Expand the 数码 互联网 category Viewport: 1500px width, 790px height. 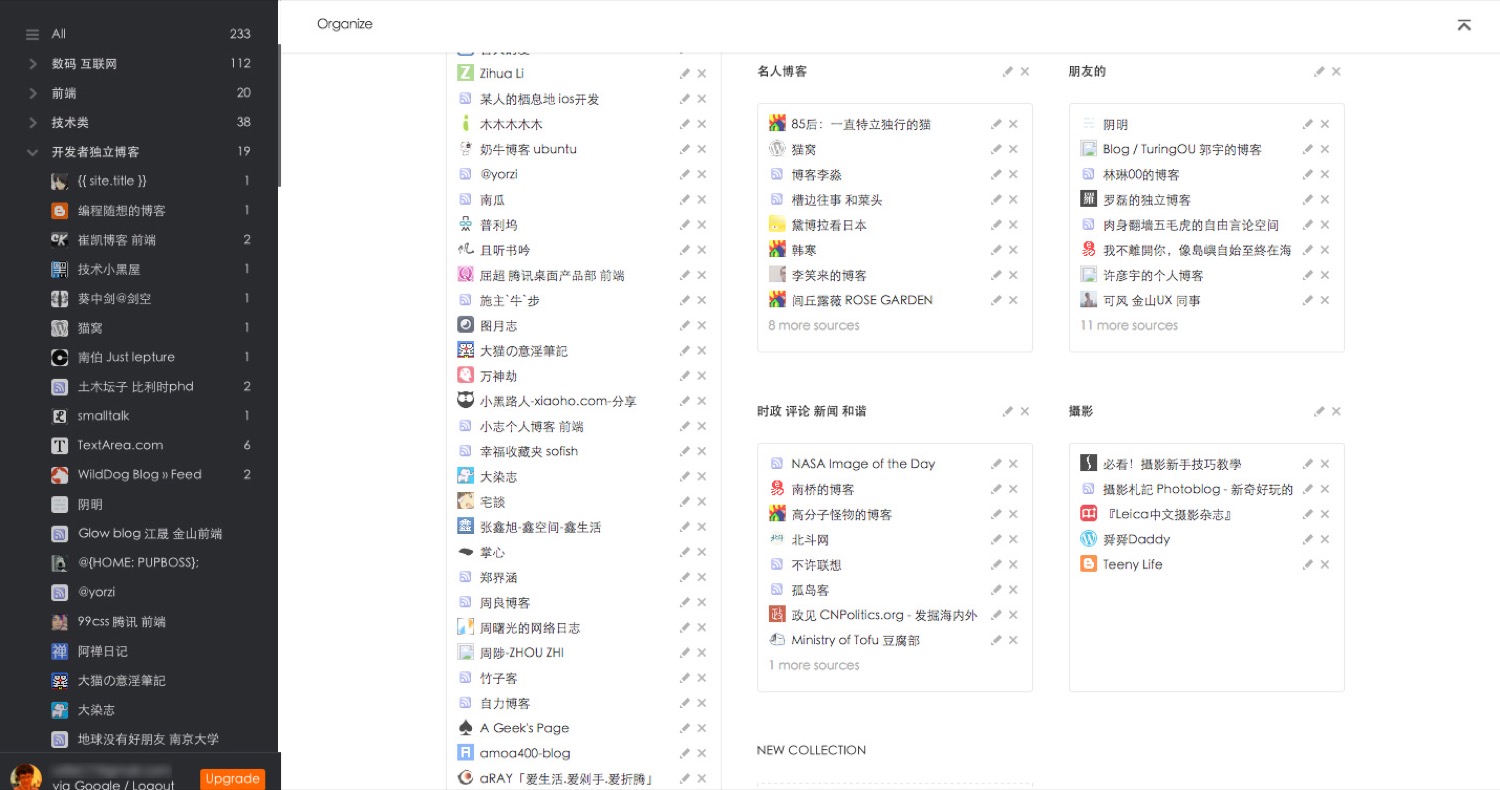(x=33, y=64)
